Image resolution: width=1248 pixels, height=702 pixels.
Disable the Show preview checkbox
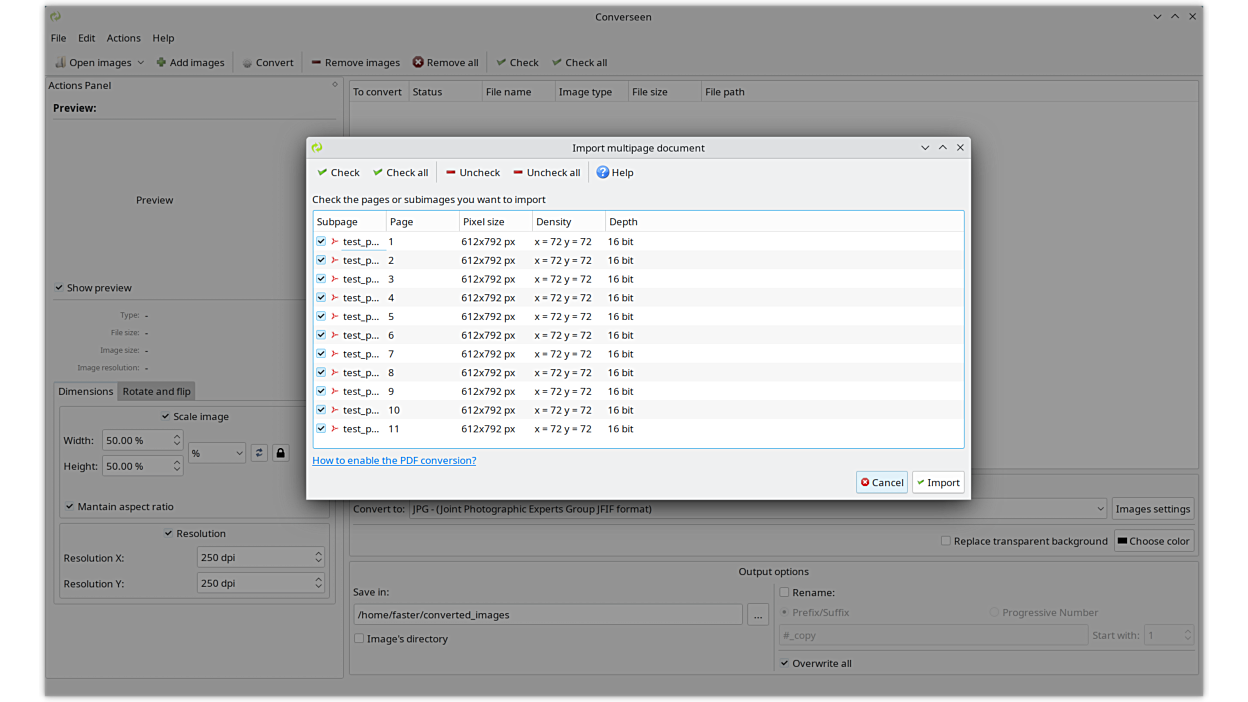tap(59, 288)
